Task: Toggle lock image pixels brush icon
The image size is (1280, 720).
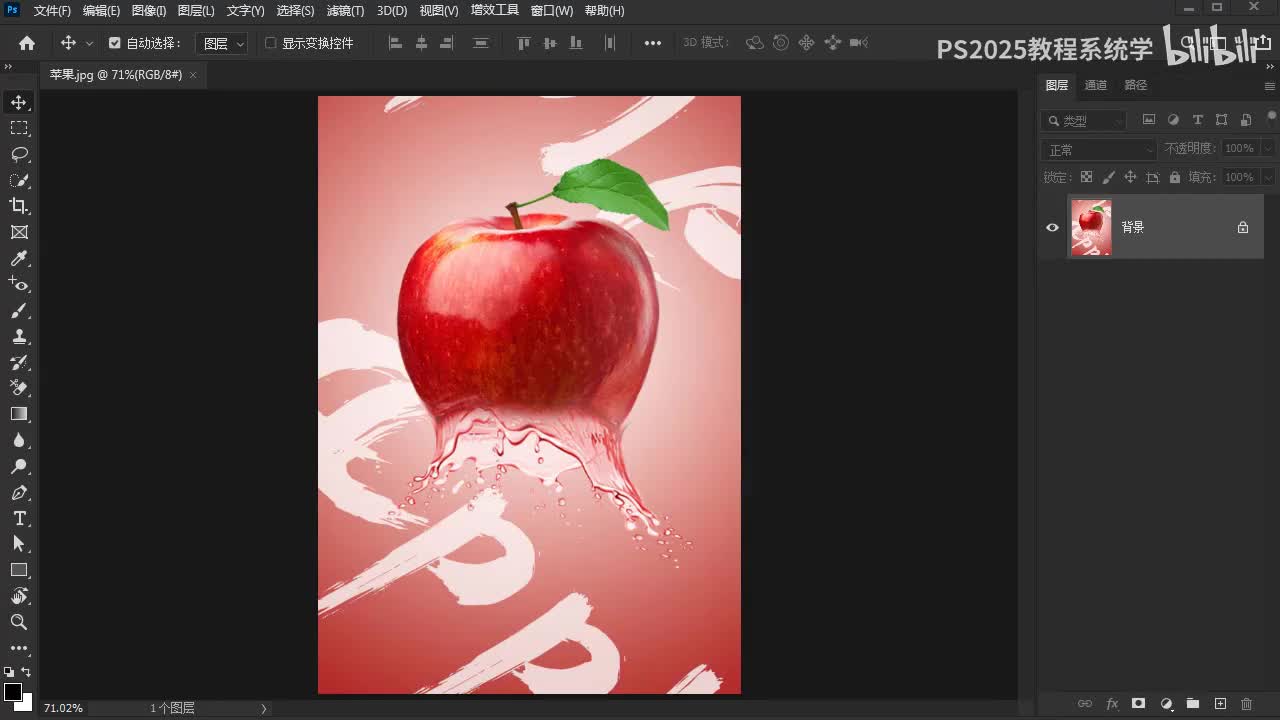Action: (1108, 177)
